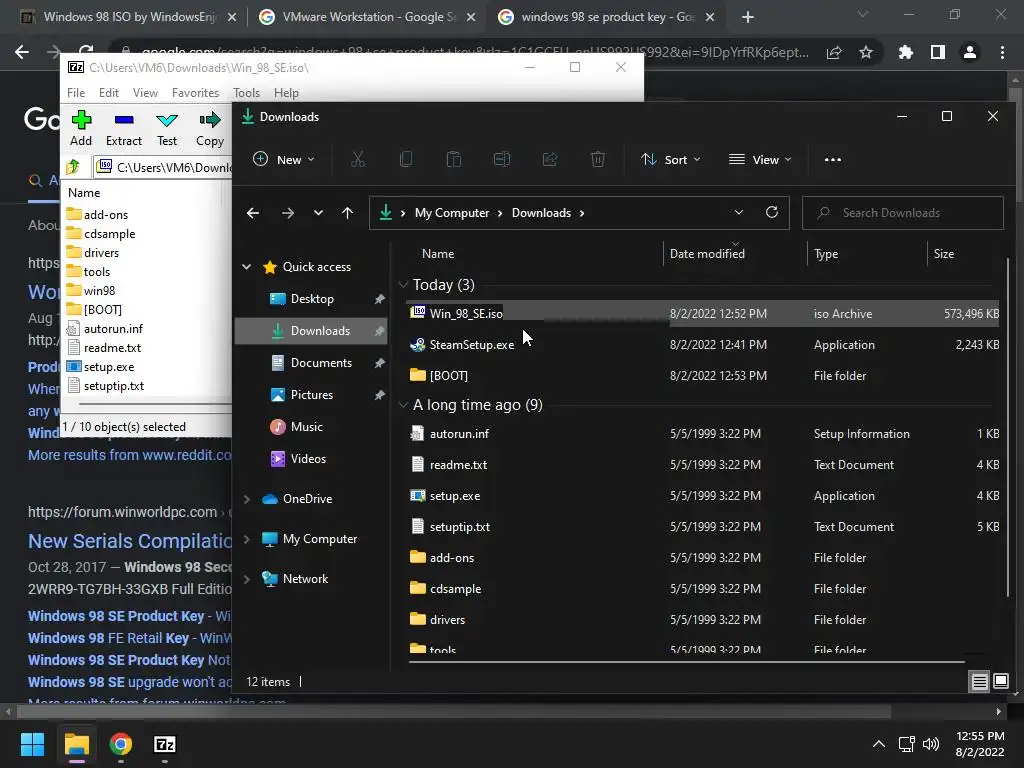Click the Cut icon in Downloads toolbar
1024x768 pixels.
(358, 159)
